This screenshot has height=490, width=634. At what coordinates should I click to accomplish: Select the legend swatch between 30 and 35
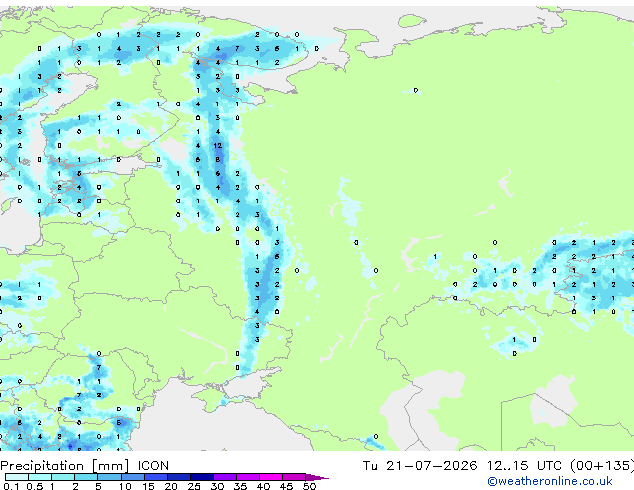(x=224, y=477)
